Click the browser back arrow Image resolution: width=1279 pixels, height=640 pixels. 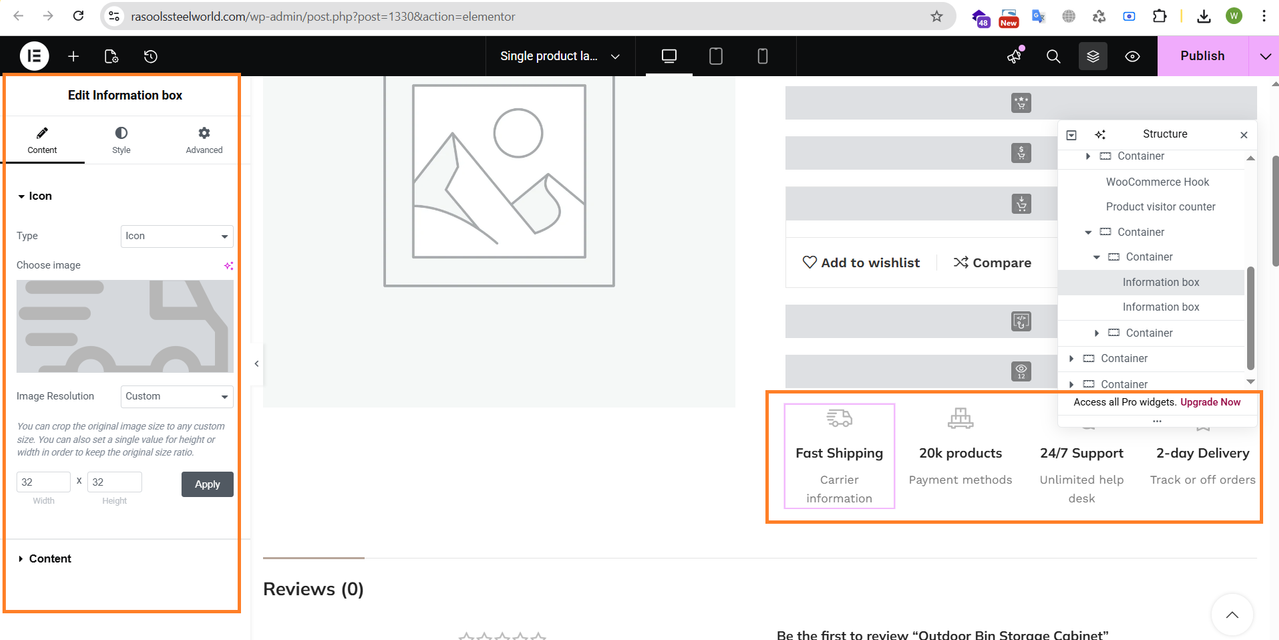tap(18, 16)
